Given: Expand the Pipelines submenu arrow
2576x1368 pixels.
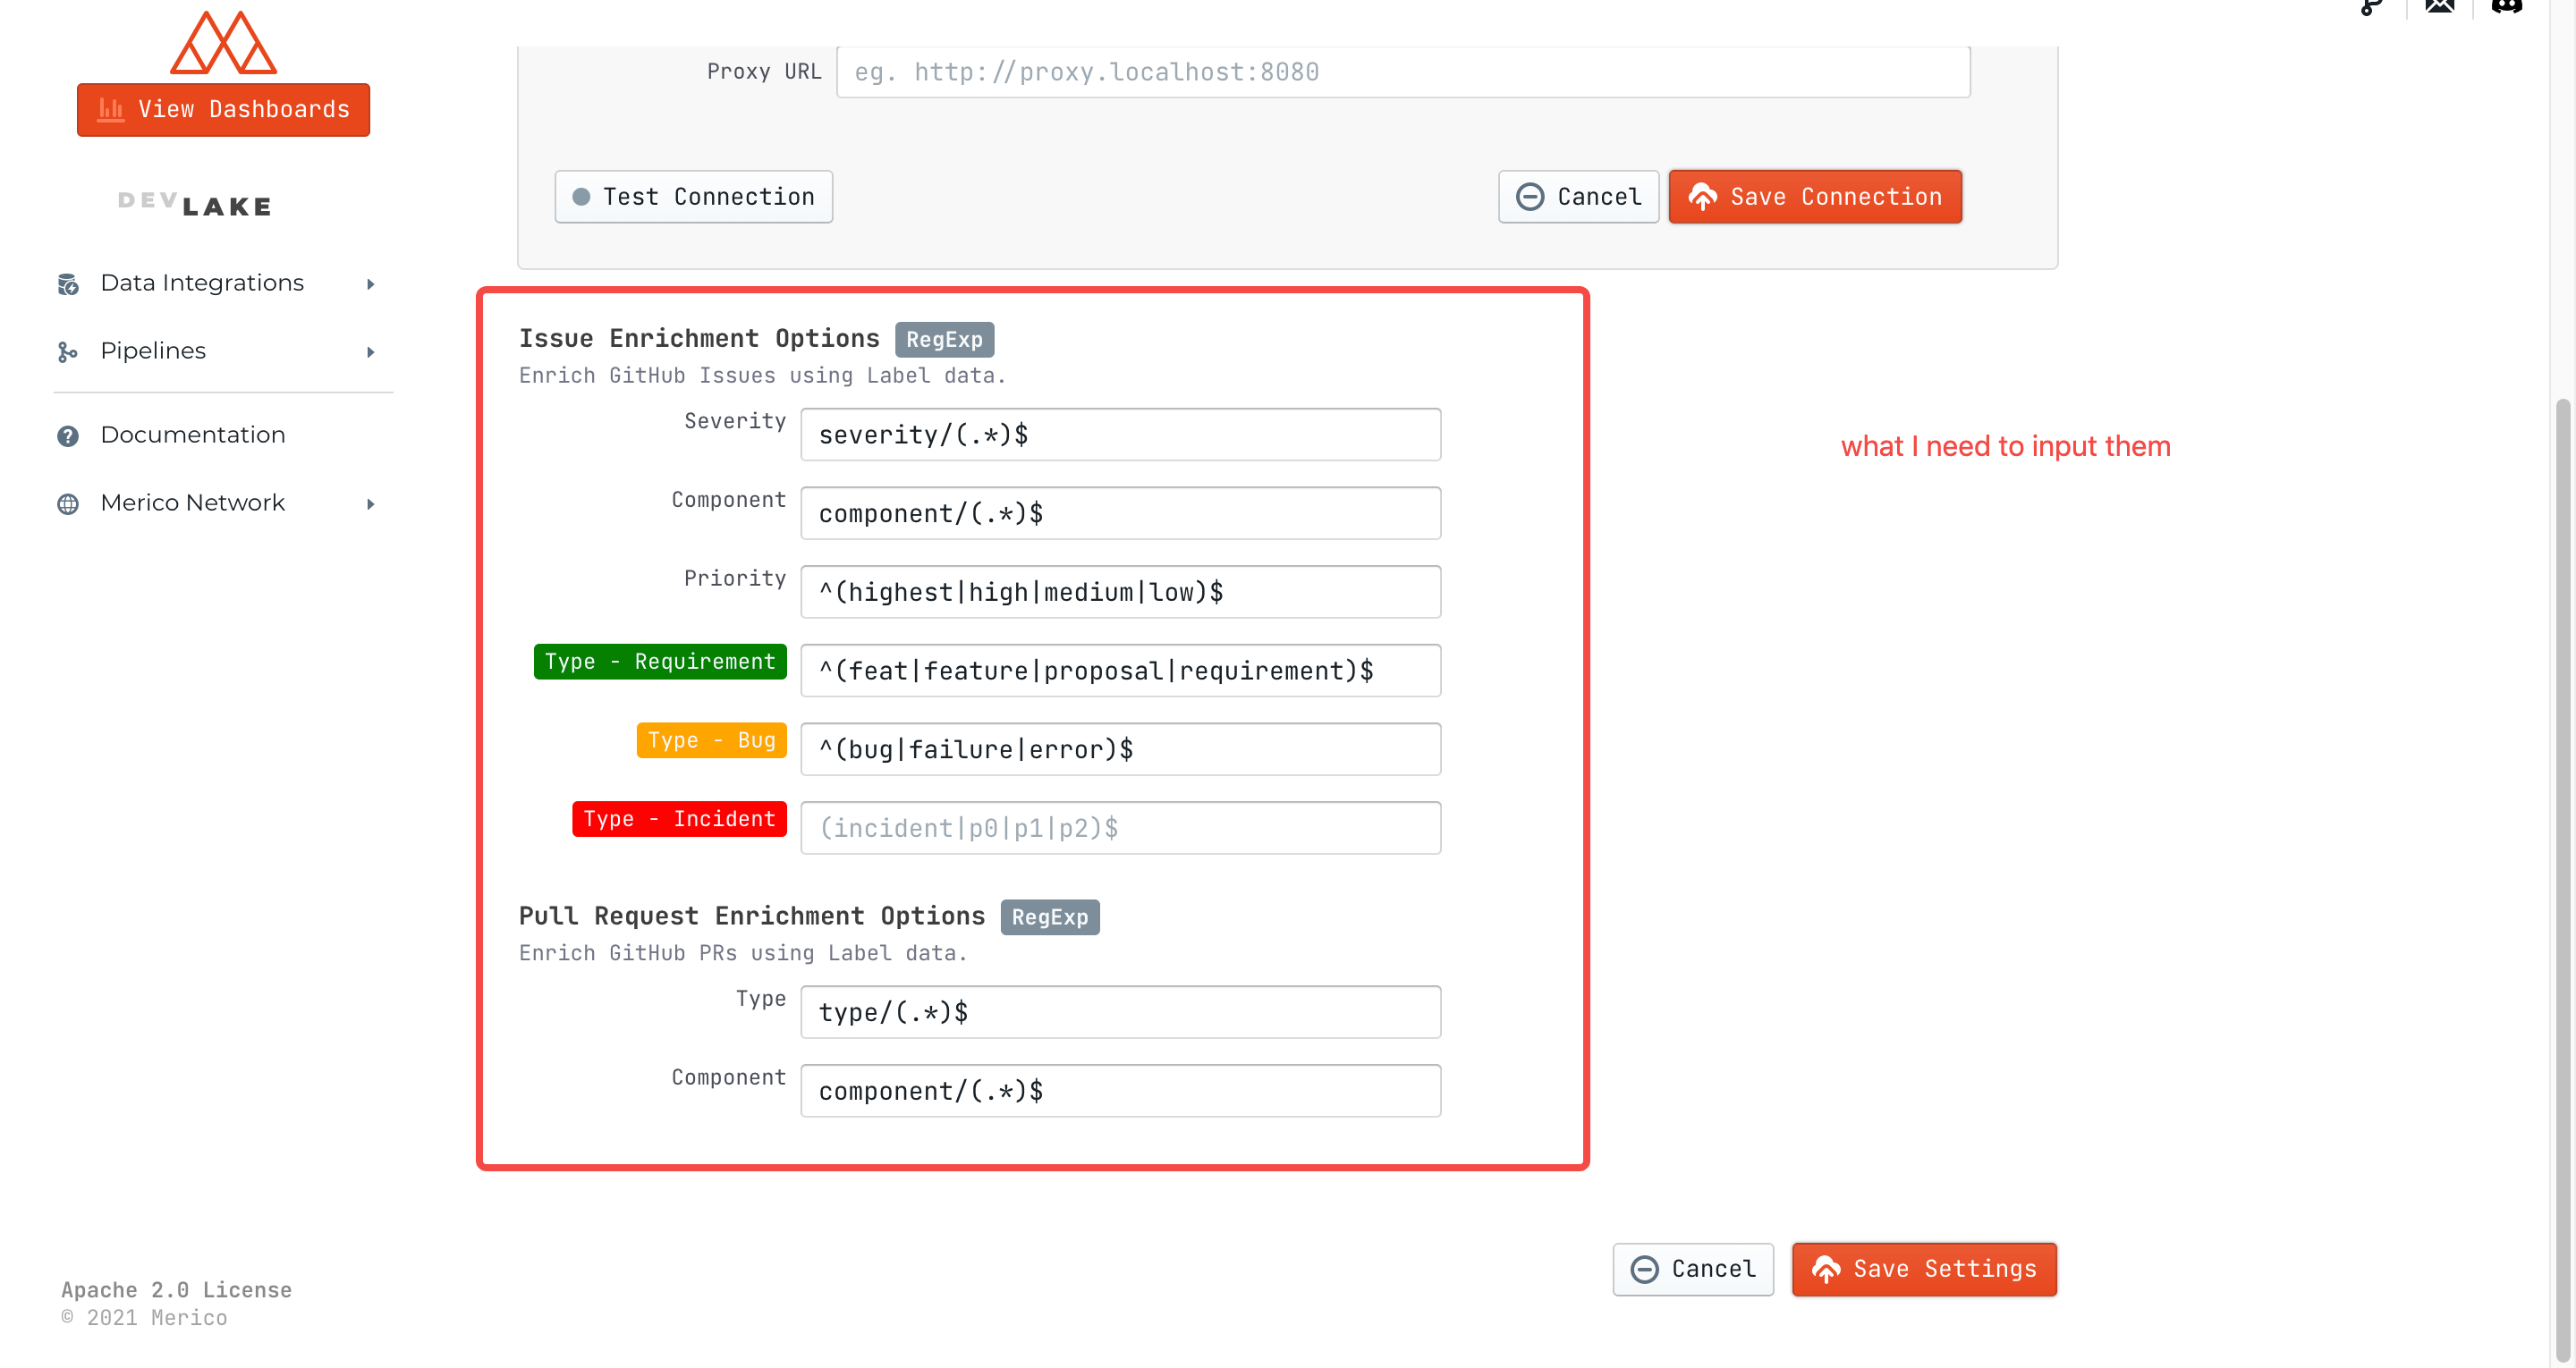Looking at the screenshot, I should tap(371, 352).
